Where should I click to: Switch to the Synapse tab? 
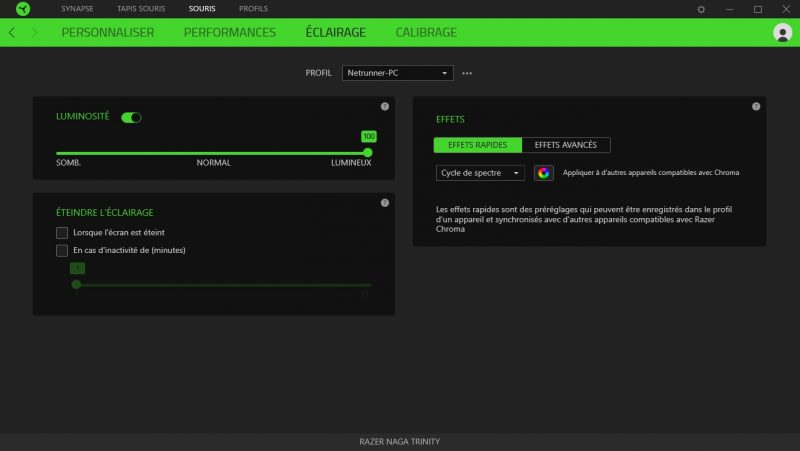coord(77,9)
